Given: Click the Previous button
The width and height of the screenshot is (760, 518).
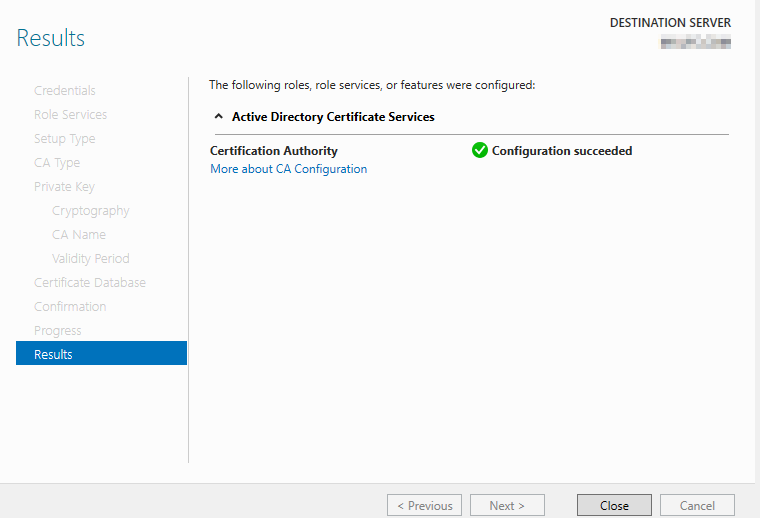Looking at the screenshot, I should (x=424, y=506).
